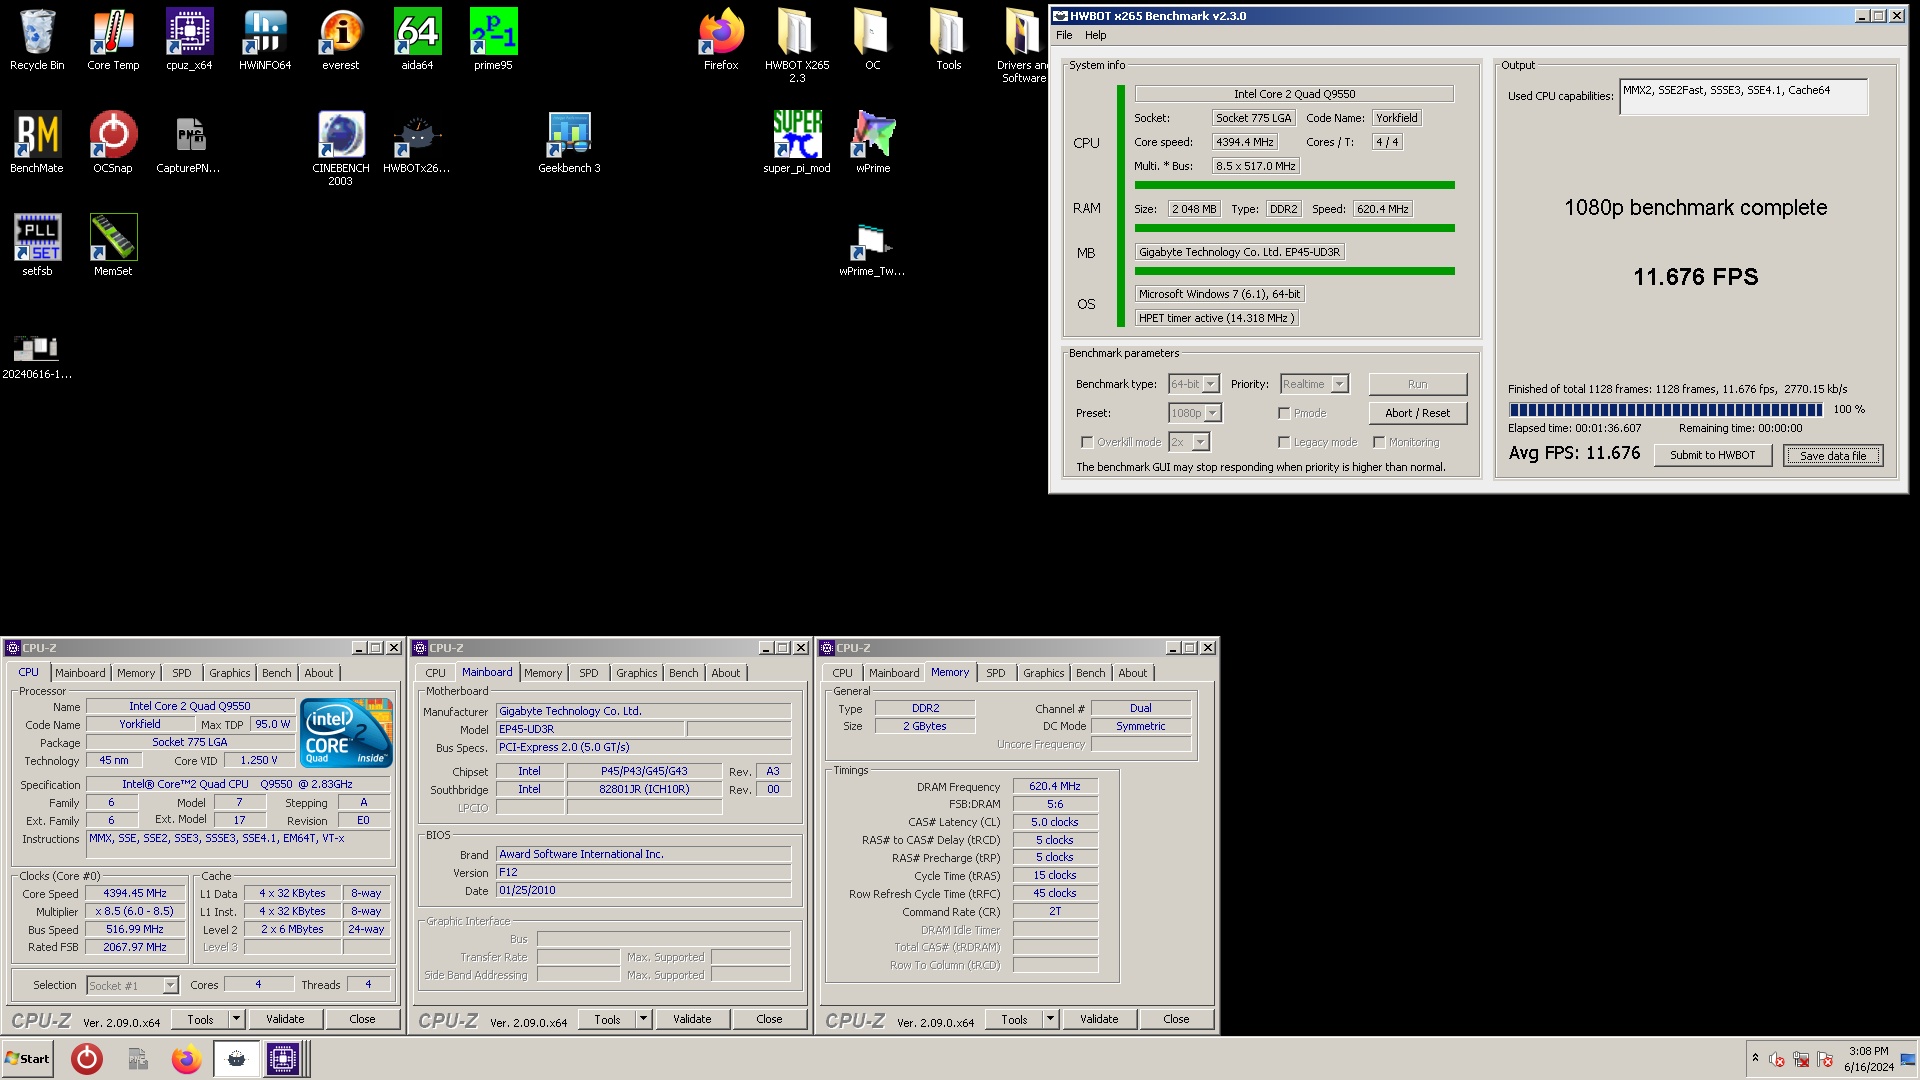Launch Firefox from desktop icon
The width and height of the screenshot is (1920, 1080).
coord(721,40)
